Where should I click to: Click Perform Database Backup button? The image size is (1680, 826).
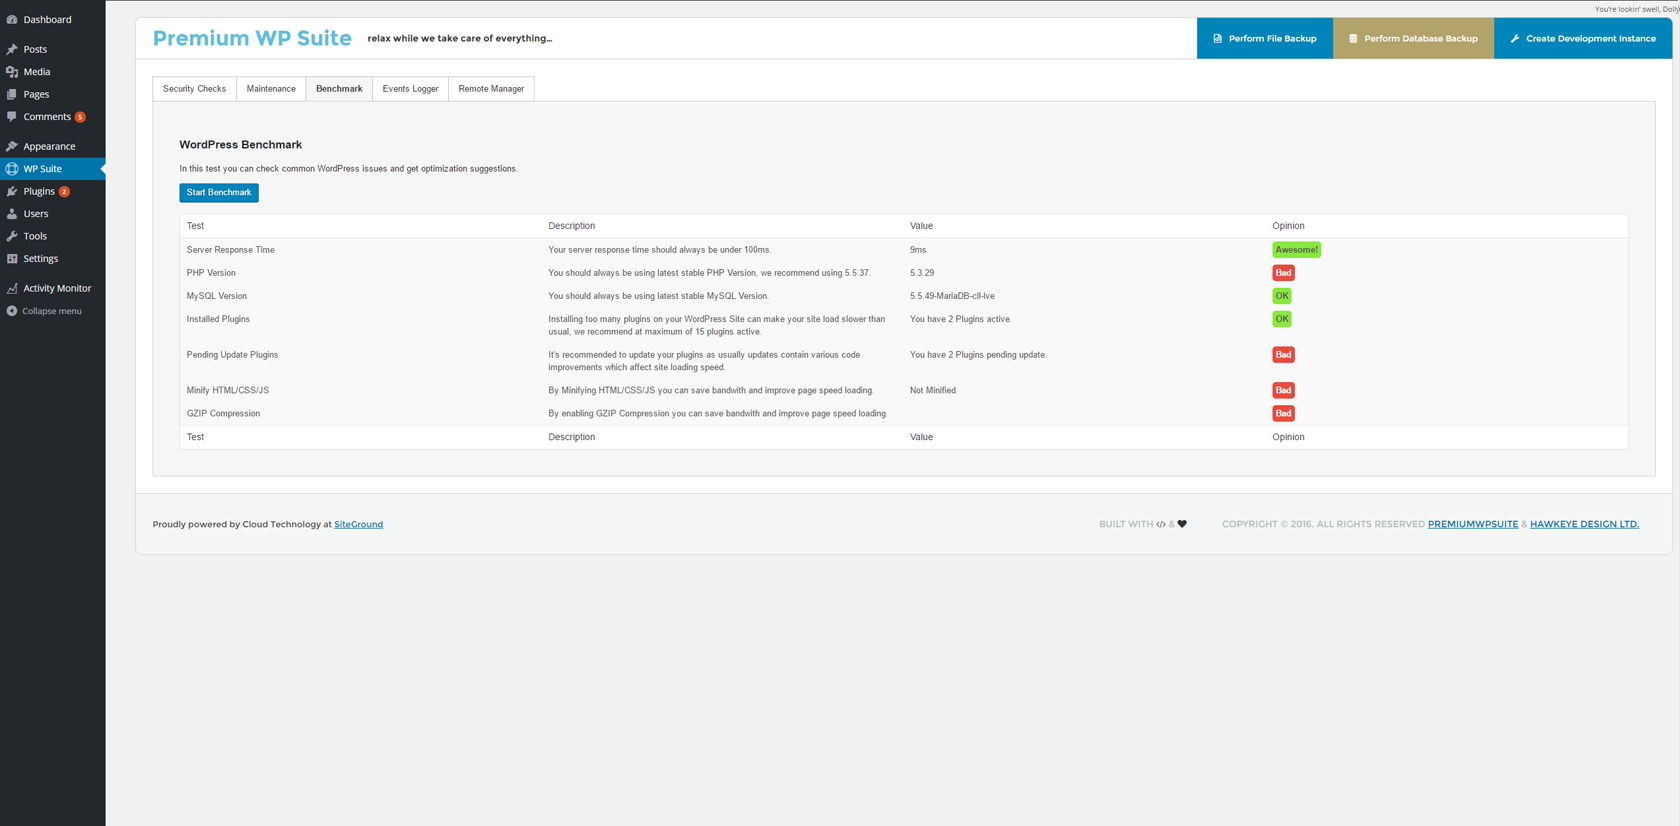(x=1413, y=38)
